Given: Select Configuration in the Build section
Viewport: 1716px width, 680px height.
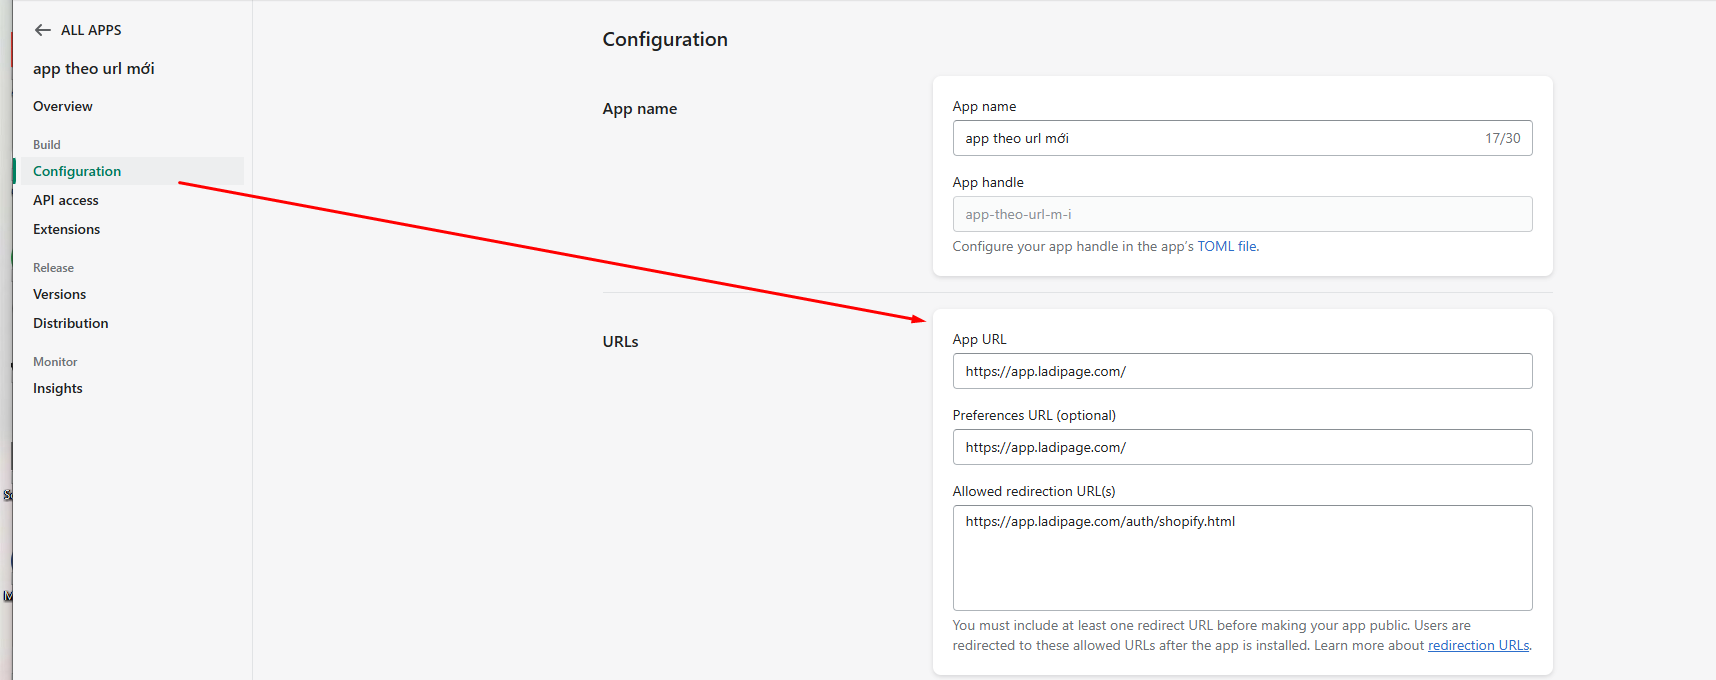Looking at the screenshot, I should pyautogui.click(x=77, y=171).
